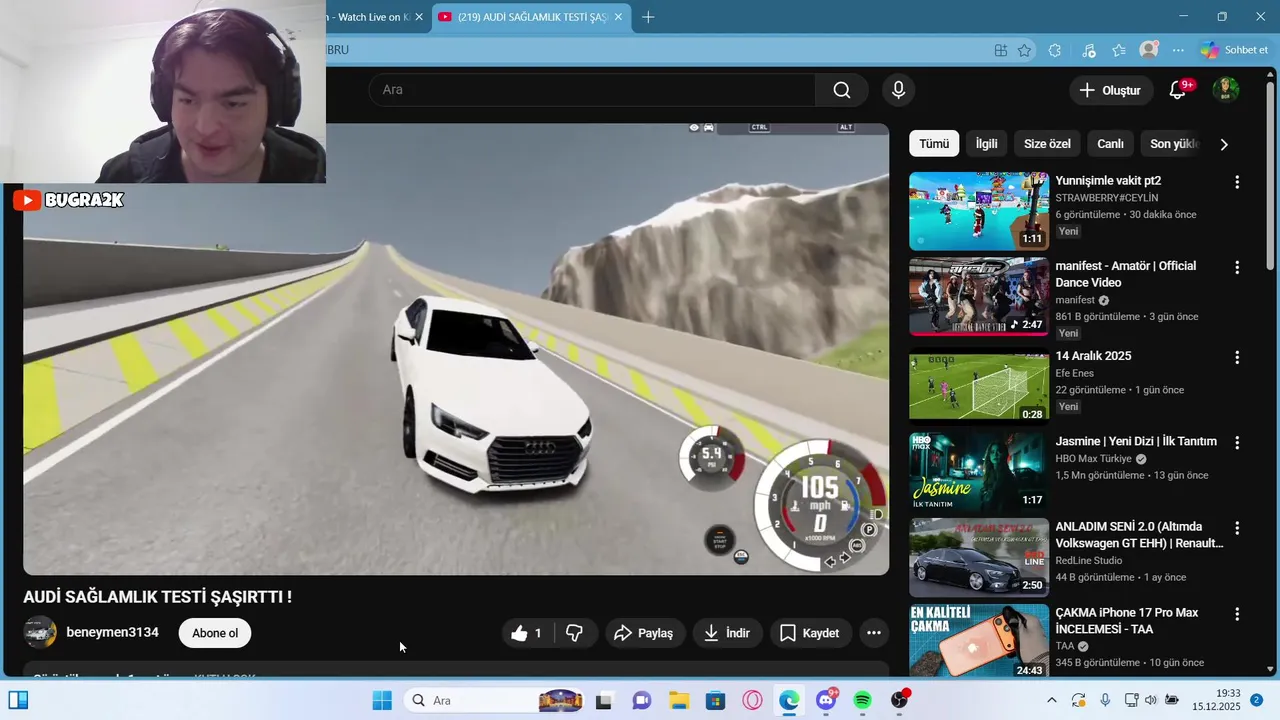Open OBS Studio from the taskbar
The height and width of the screenshot is (720, 1280).
(900, 700)
